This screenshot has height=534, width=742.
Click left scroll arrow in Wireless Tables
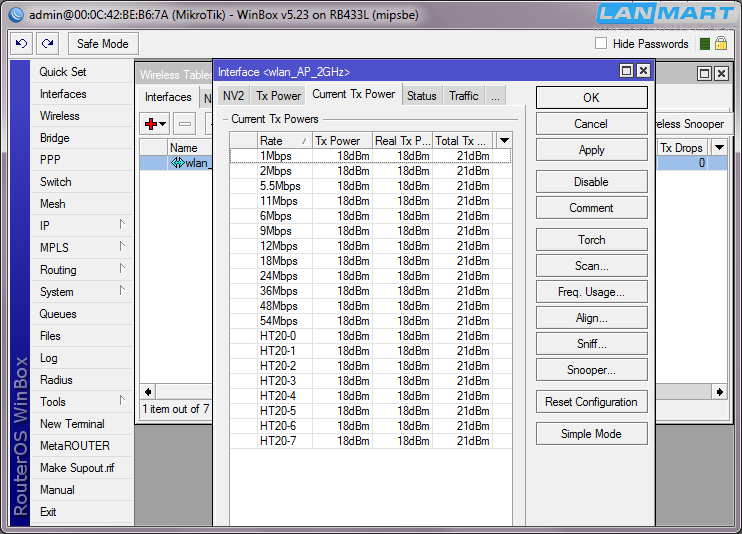click(148, 392)
